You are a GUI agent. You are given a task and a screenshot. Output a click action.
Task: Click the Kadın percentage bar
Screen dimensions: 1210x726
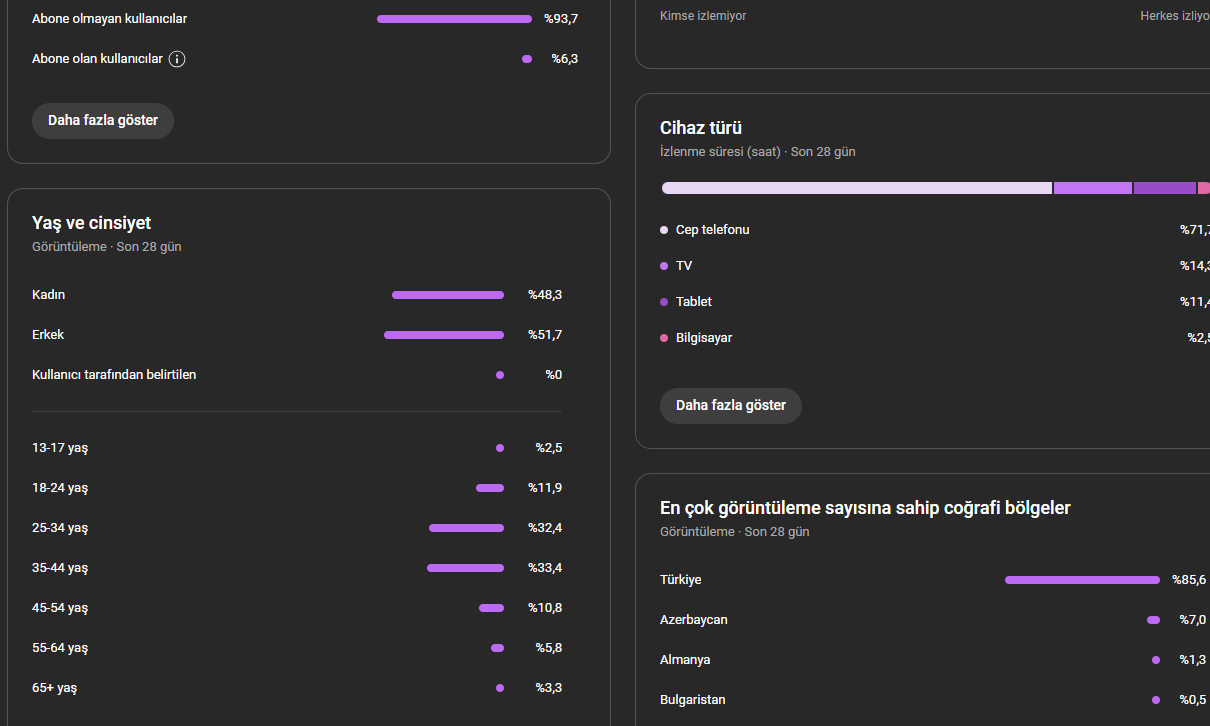click(x=448, y=295)
